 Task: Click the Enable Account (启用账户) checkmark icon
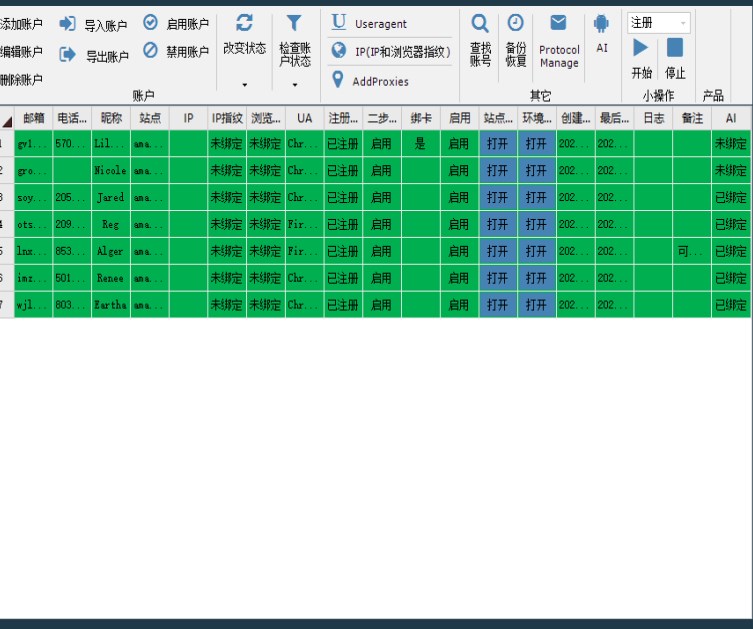tap(150, 23)
